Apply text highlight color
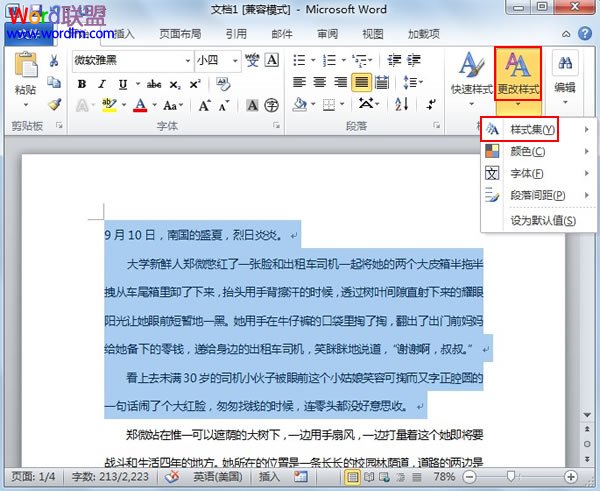The height and width of the screenshot is (491, 600). tap(109, 105)
